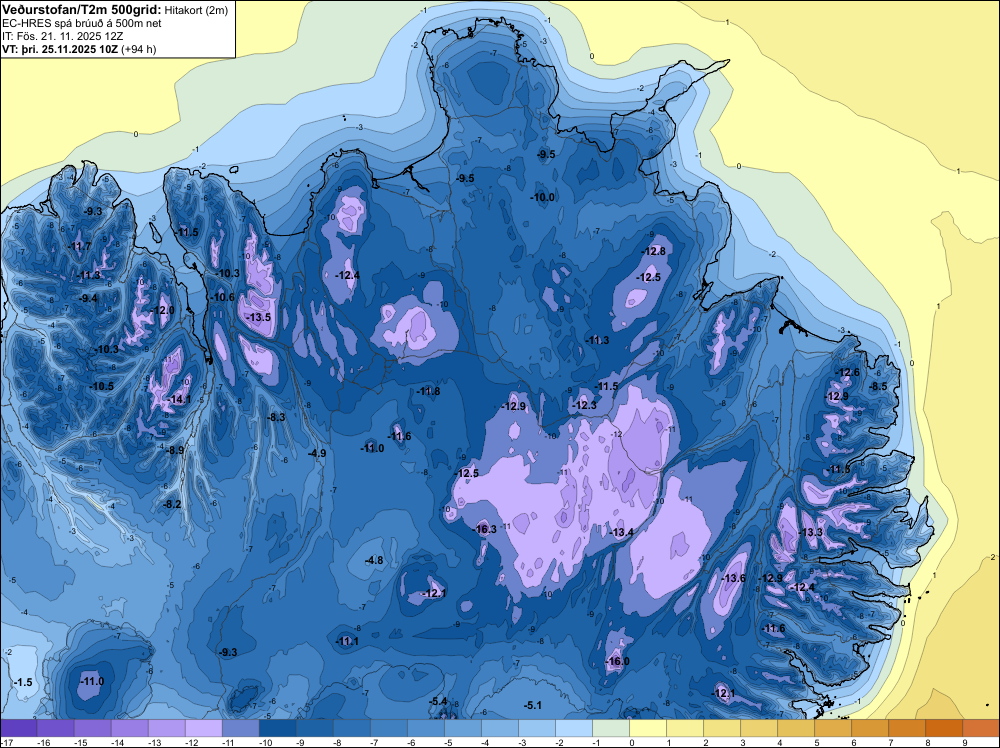Click the -10.5 temperature value
Image resolution: width=1000 pixels, height=748 pixels.
point(102,386)
